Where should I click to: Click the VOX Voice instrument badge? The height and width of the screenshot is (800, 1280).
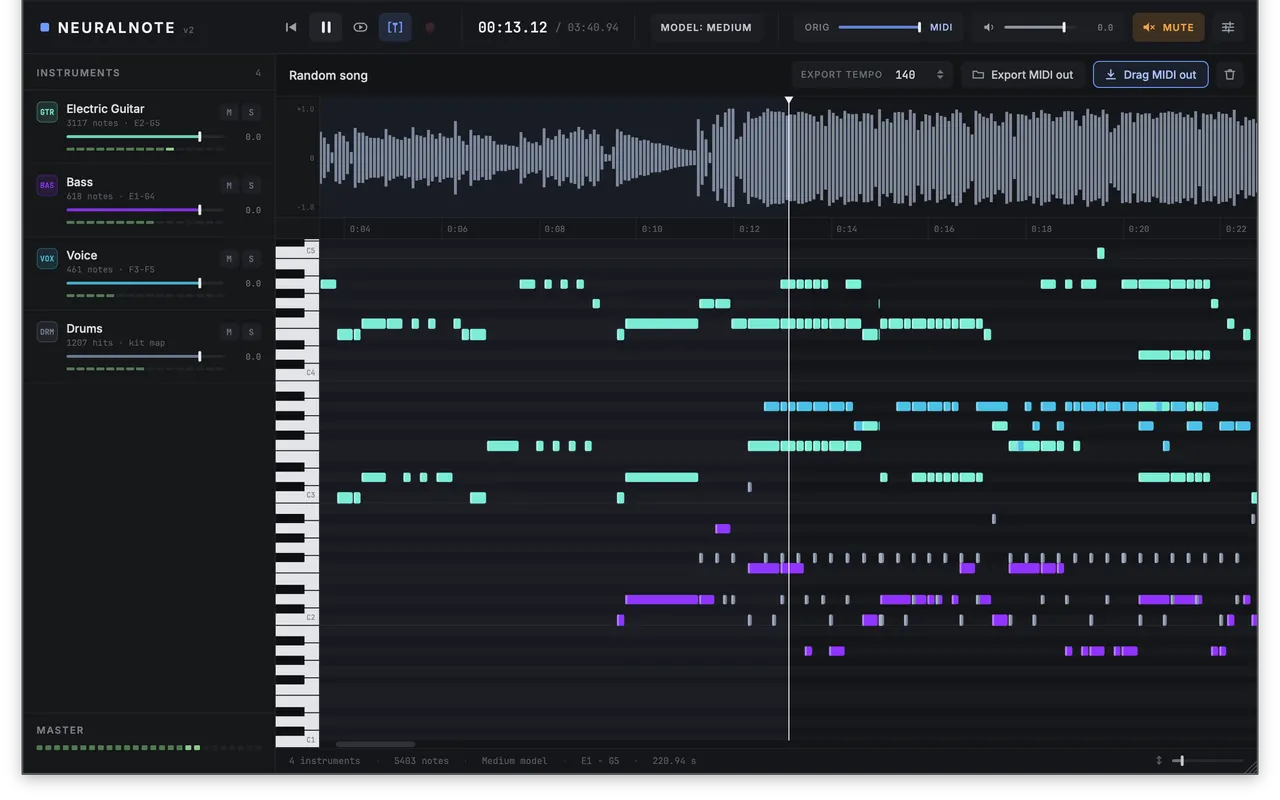(47, 259)
